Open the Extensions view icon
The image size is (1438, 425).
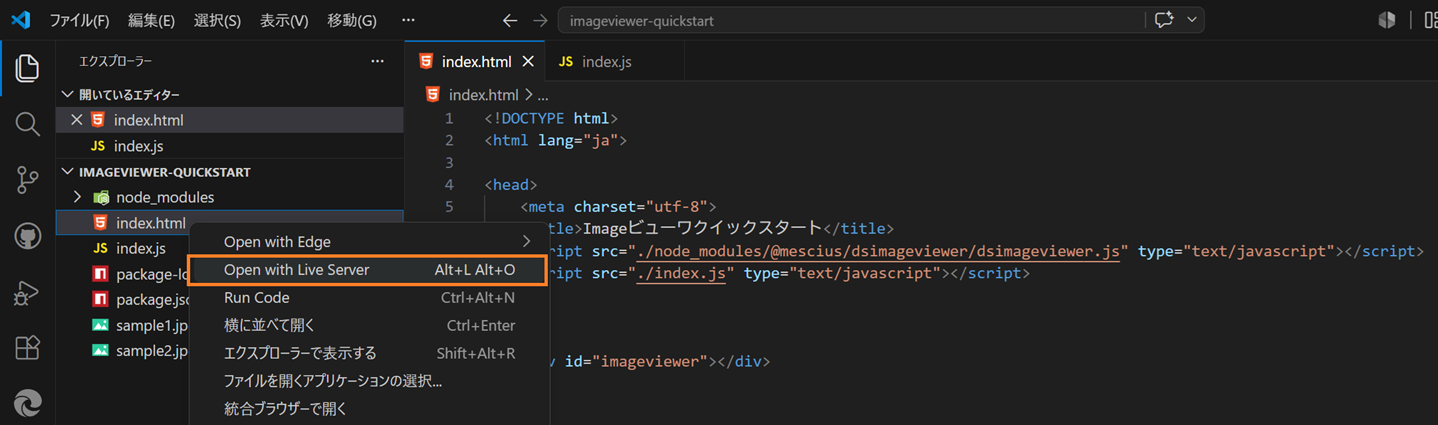pos(27,348)
